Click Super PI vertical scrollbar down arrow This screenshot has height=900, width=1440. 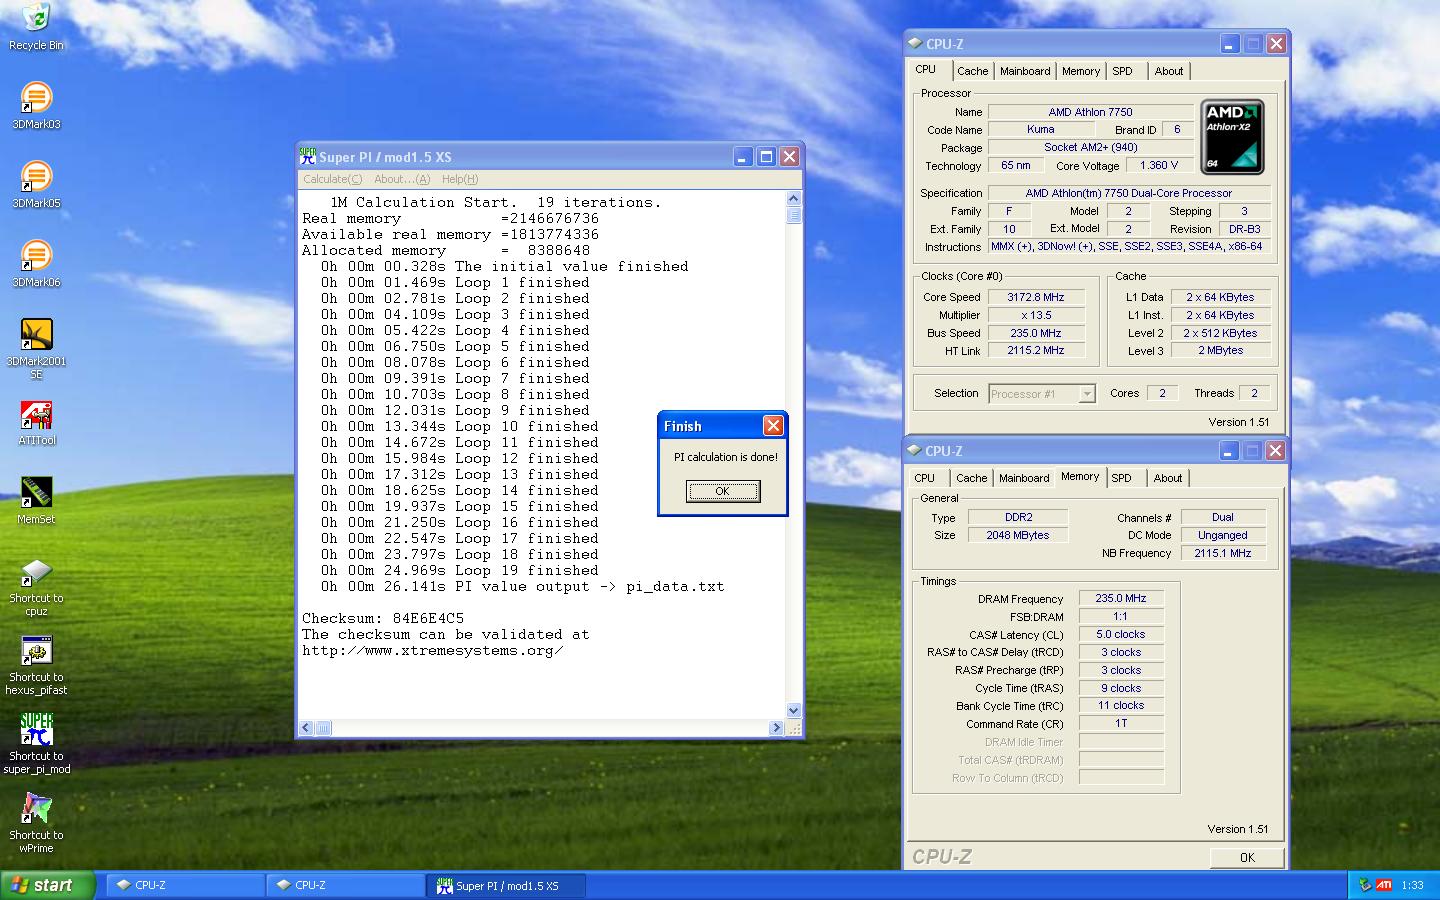[794, 711]
